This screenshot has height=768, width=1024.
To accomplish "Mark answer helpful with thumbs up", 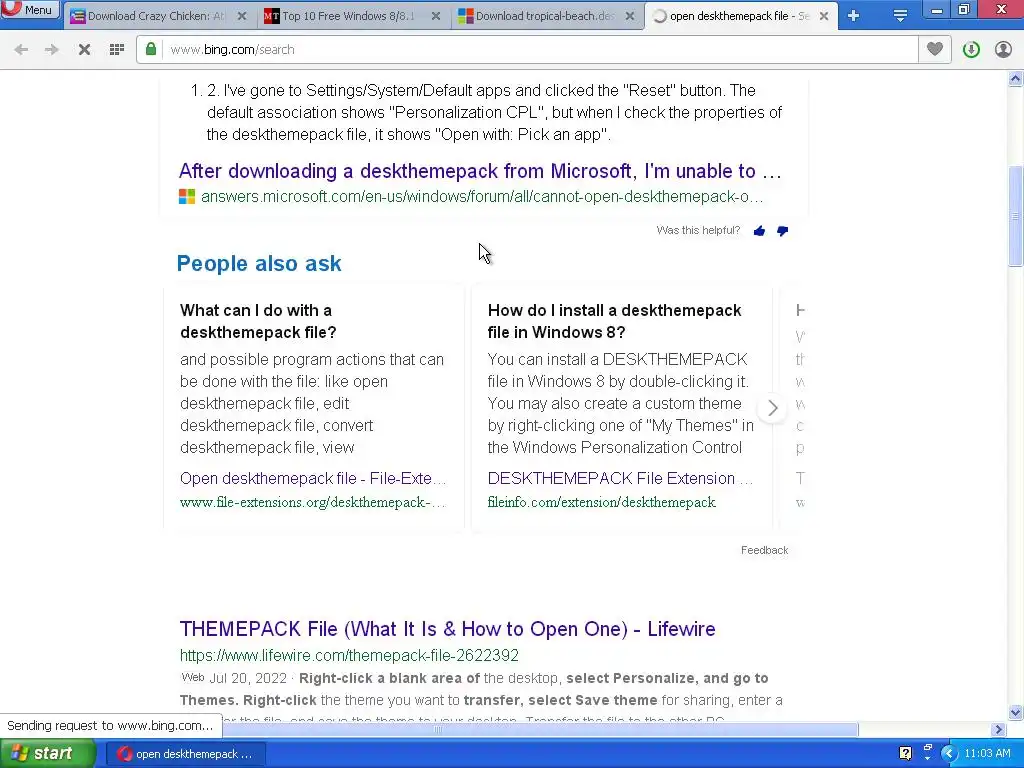I will (759, 231).
